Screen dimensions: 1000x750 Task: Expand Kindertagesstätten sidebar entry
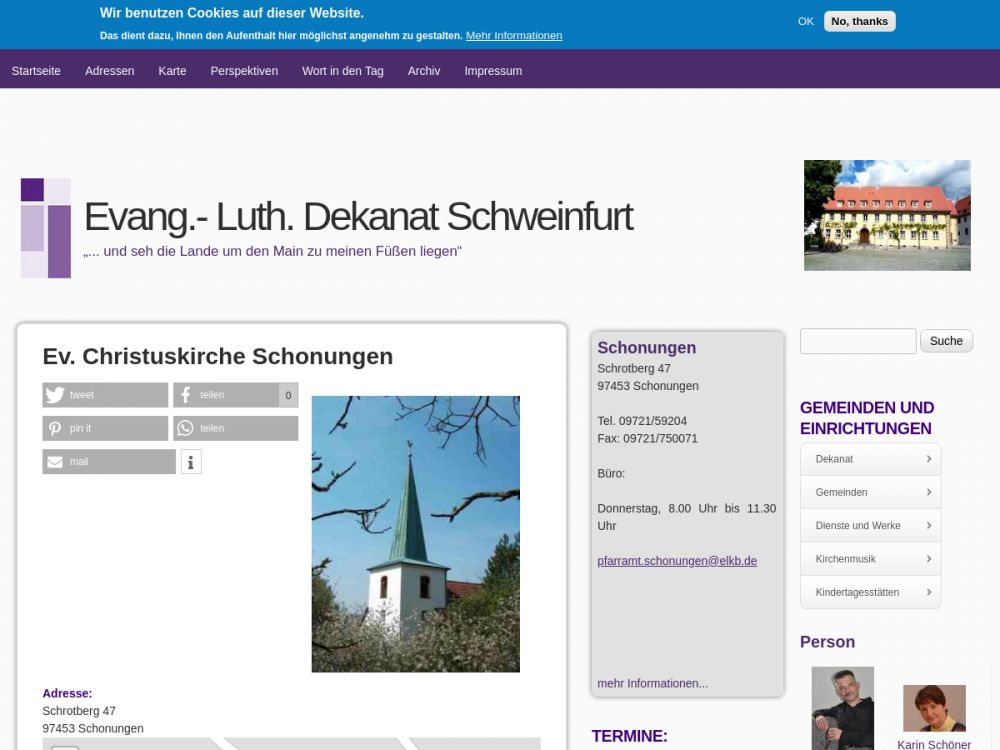[870, 592]
